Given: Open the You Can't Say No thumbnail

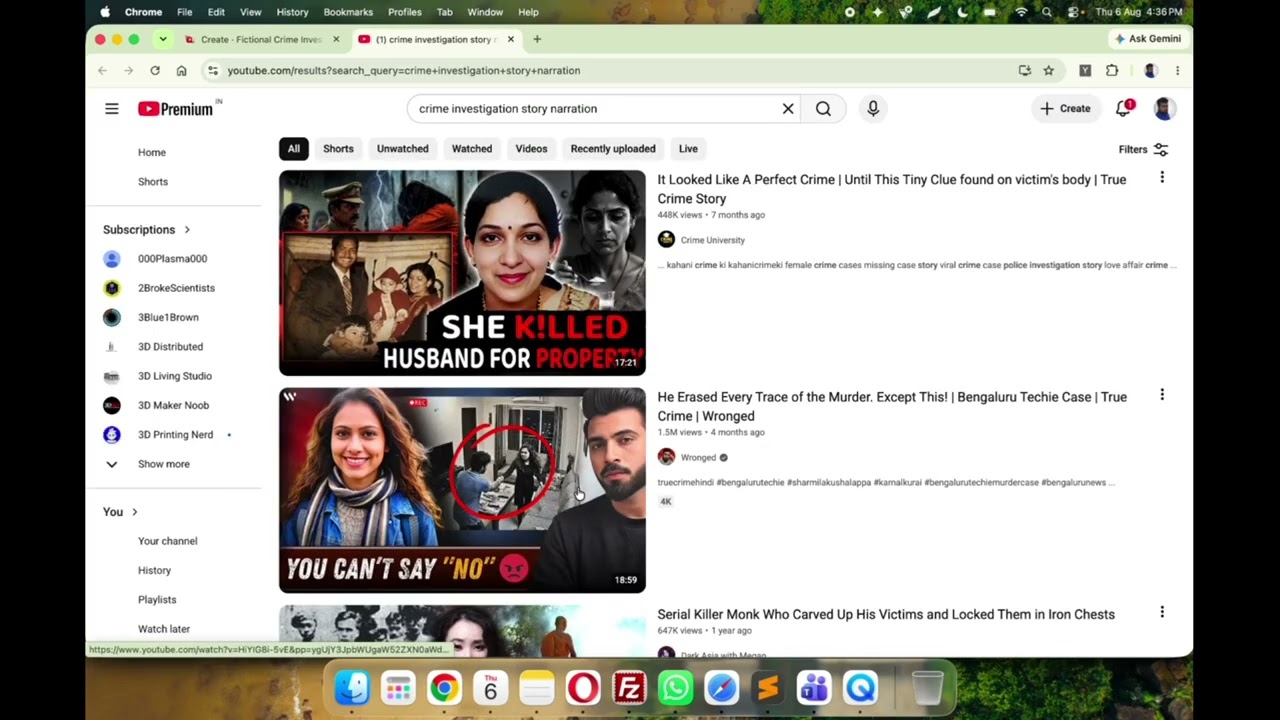Looking at the screenshot, I should 462,490.
